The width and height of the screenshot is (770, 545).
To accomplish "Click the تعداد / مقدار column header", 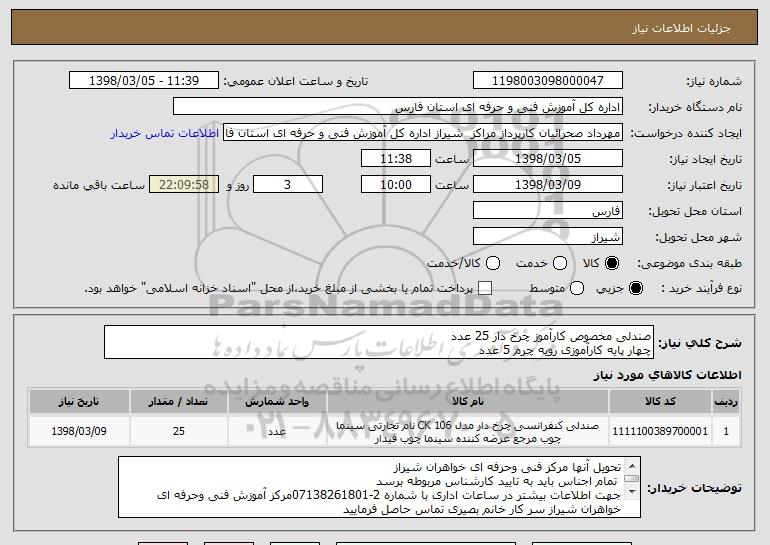I will (x=179, y=402).
